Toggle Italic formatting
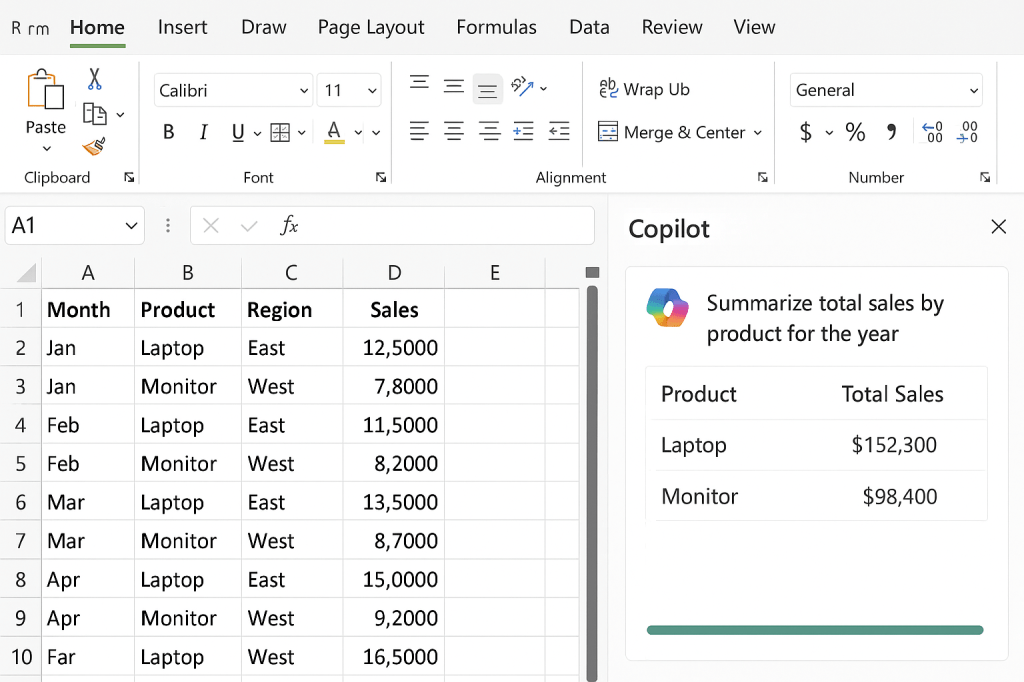This screenshot has width=1024, height=682. (x=204, y=132)
